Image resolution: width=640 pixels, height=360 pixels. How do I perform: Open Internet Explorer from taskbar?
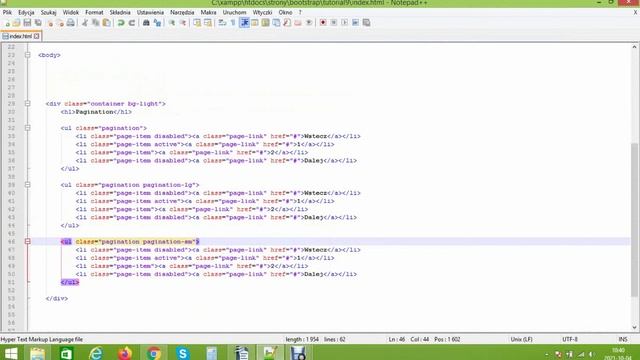[96, 353]
